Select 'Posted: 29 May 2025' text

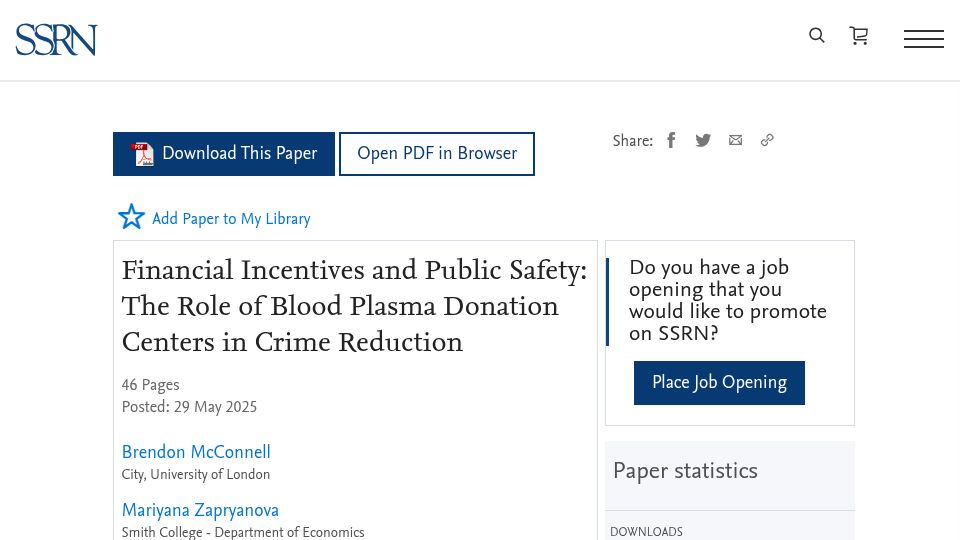[x=189, y=407]
